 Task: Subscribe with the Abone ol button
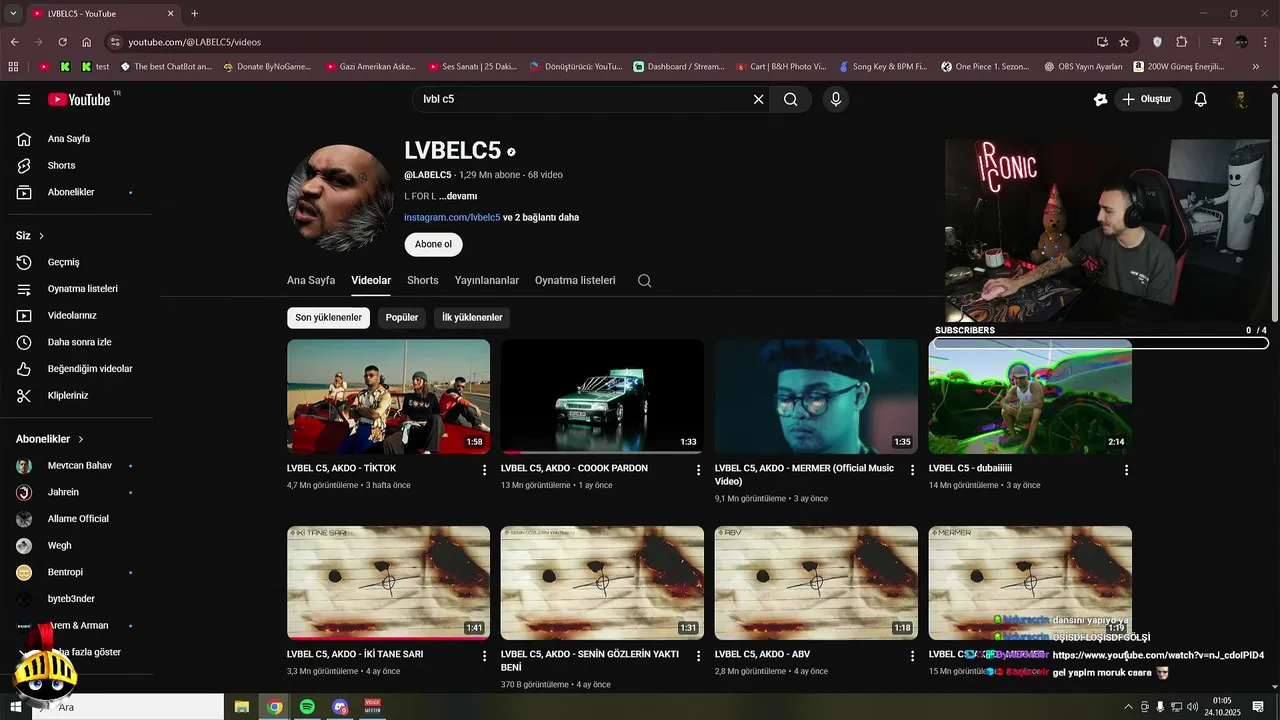(433, 244)
